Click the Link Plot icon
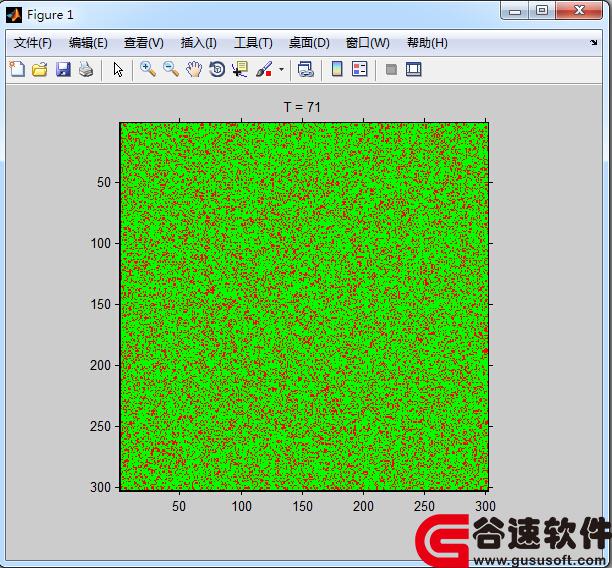Viewport: 612px width, 568px height. pyautogui.click(x=306, y=69)
